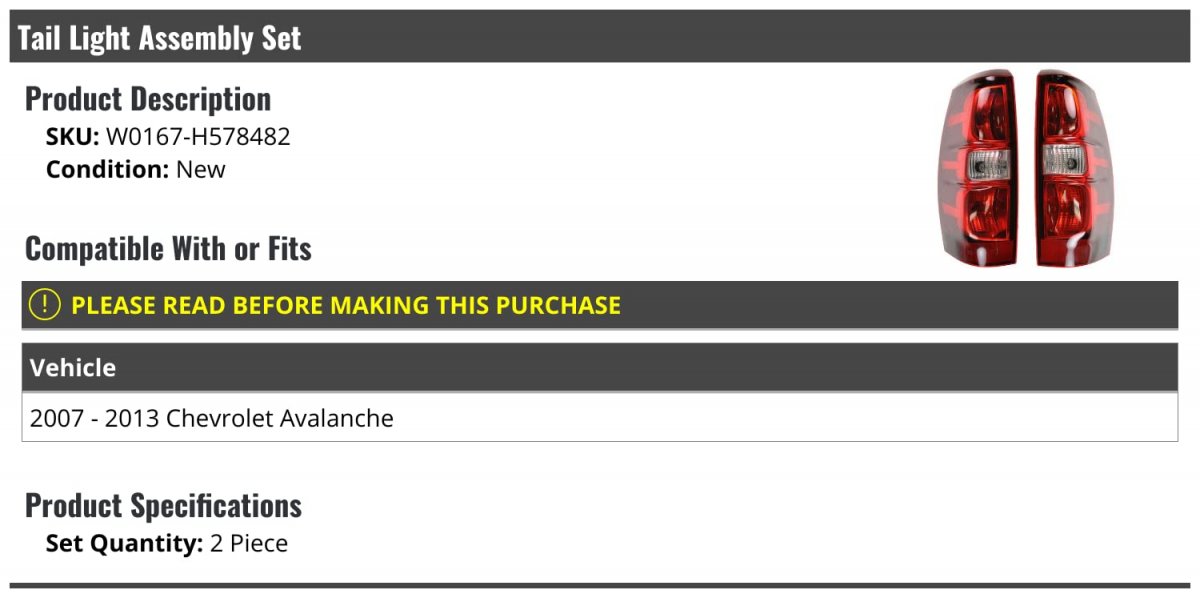Click the Vehicle column header
Image resolution: width=1200 pixels, height=598 pixels.
point(73,368)
